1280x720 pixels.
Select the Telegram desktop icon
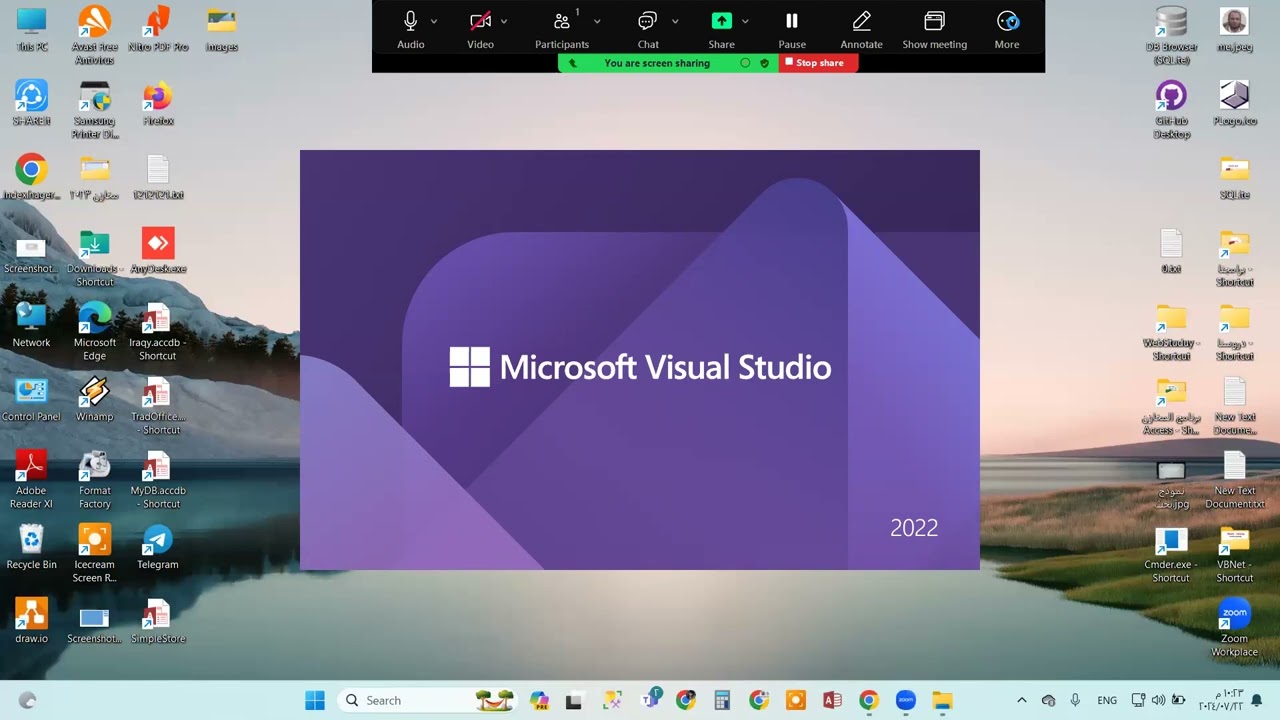tap(158, 548)
